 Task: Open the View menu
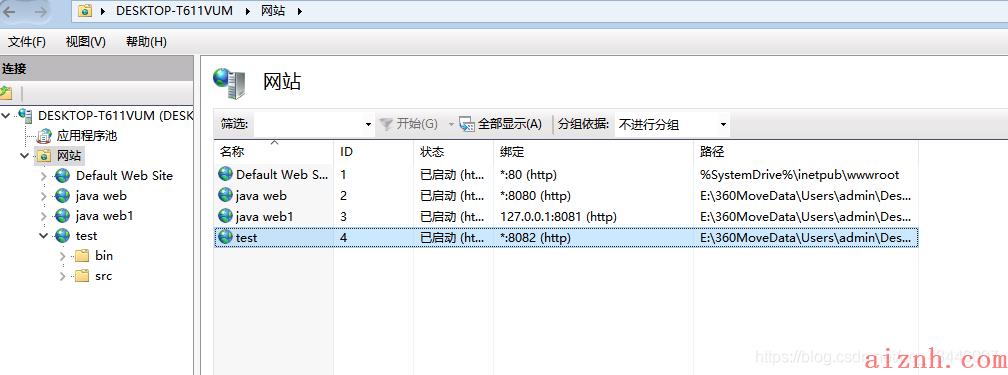pyautogui.click(x=86, y=42)
